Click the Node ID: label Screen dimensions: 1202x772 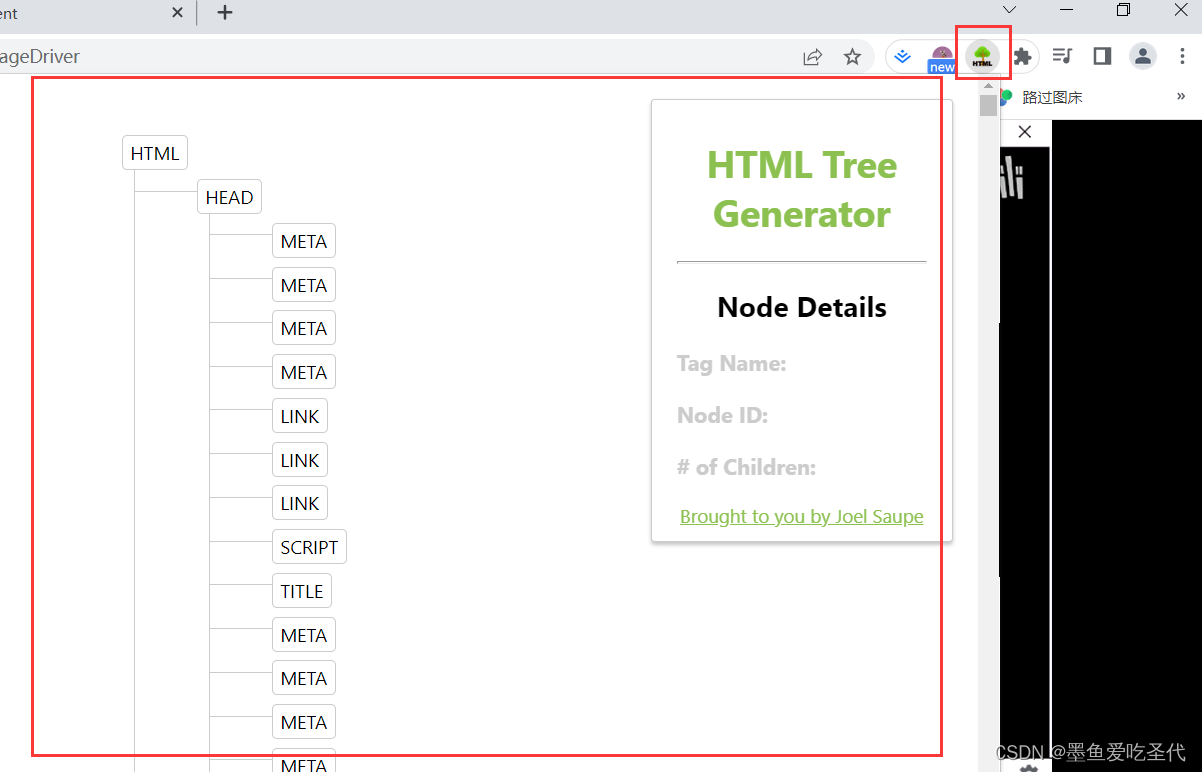click(x=722, y=415)
